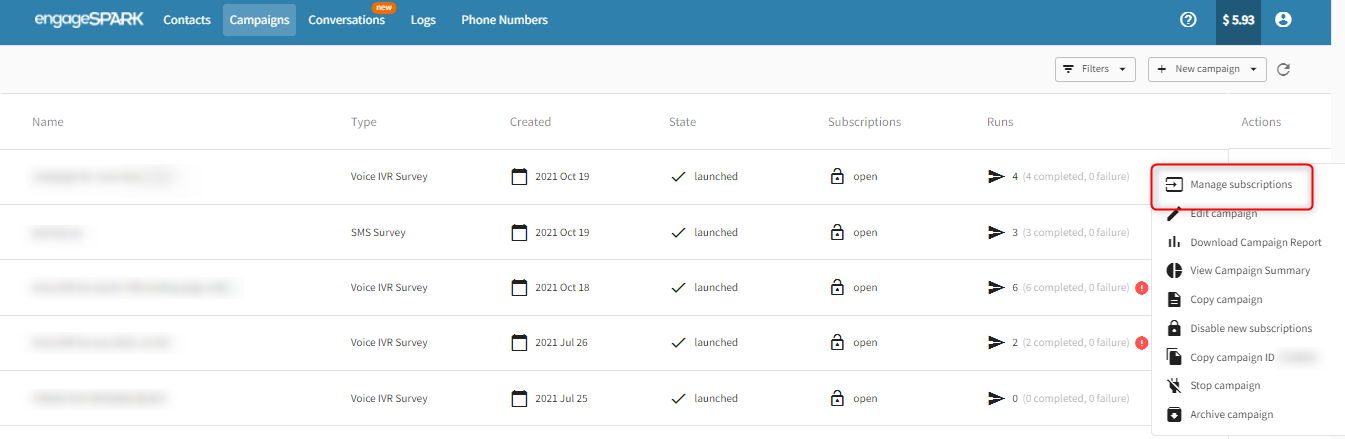Image resolution: width=1345 pixels, height=439 pixels.
Task: Click the calendar icon for the Jul 25 campaign
Action: pyautogui.click(x=519, y=398)
